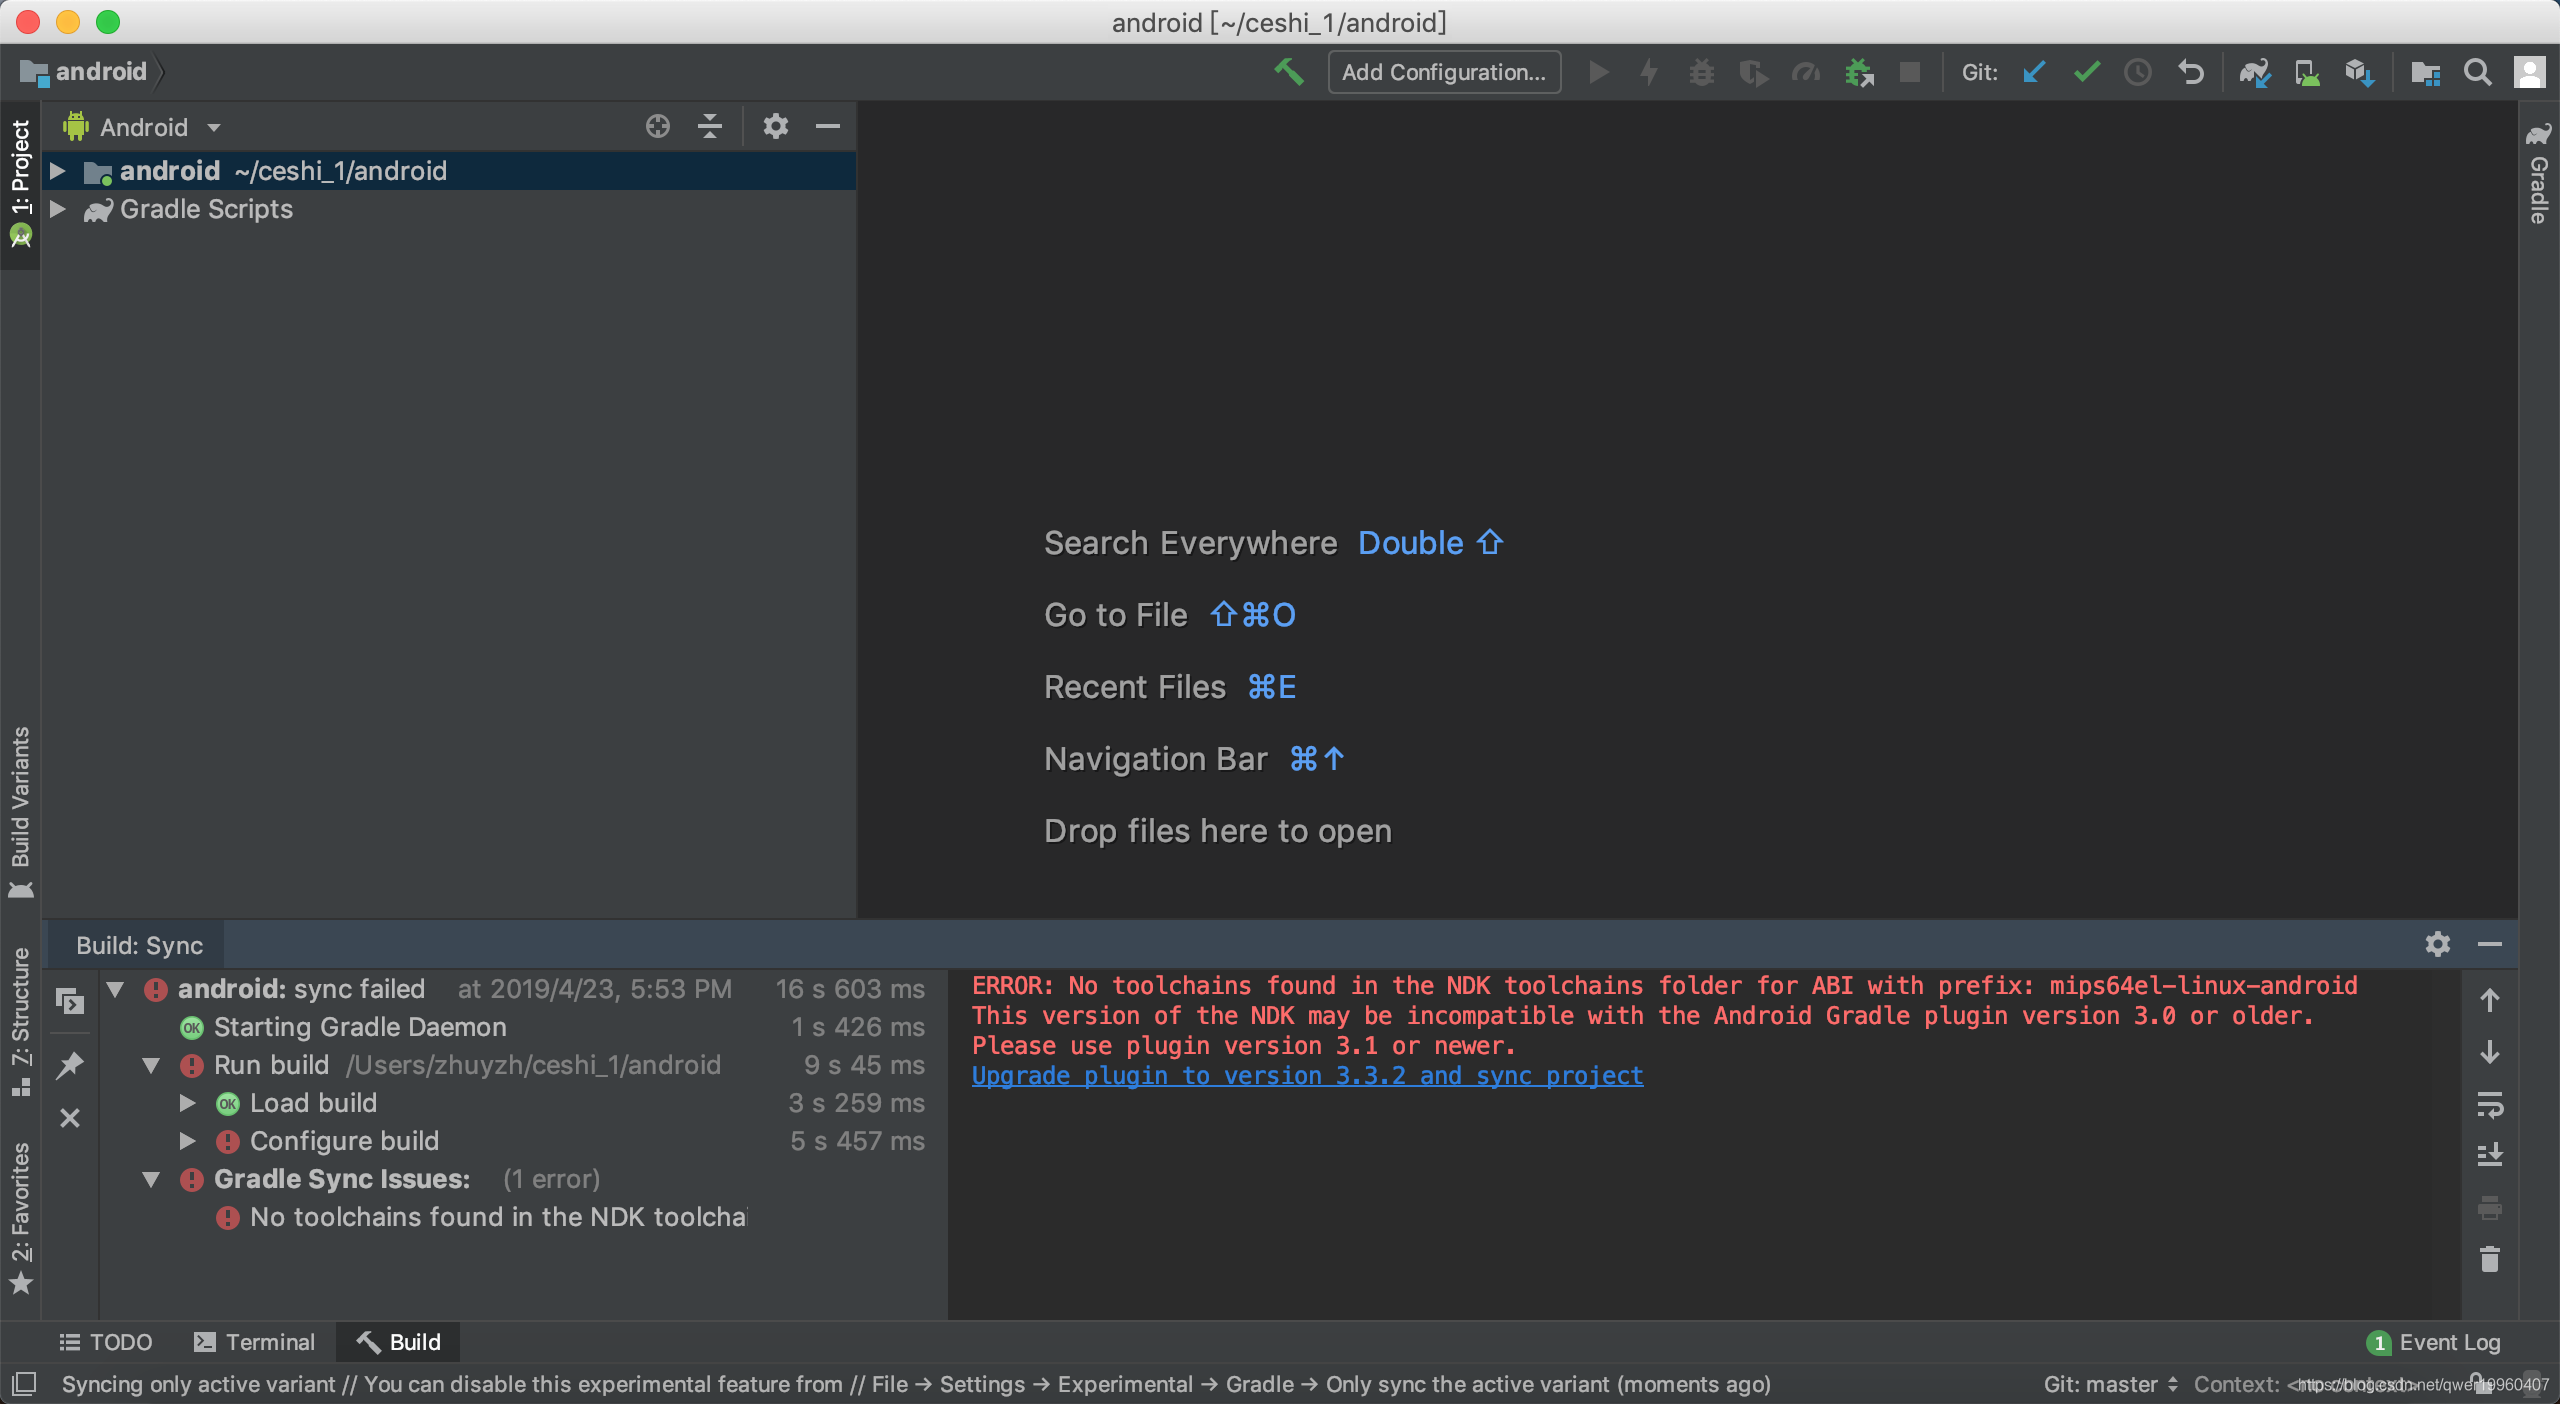2560x1404 pixels.
Task: Open the Event Log in status bar
Action: coord(2434,1342)
